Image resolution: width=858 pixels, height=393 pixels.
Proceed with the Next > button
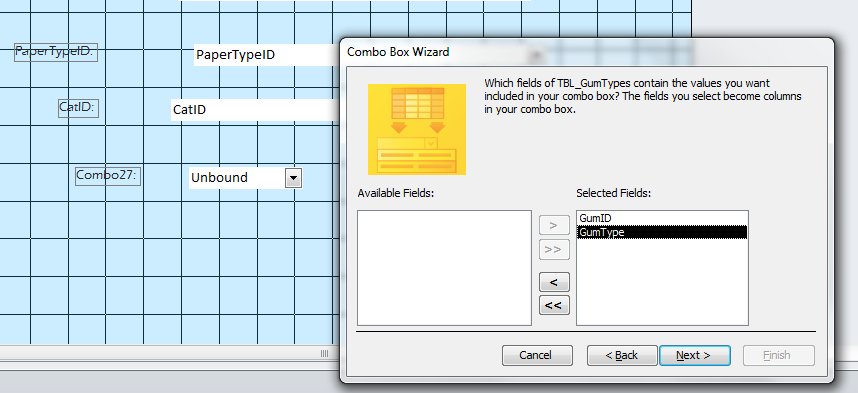[x=694, y=355]
